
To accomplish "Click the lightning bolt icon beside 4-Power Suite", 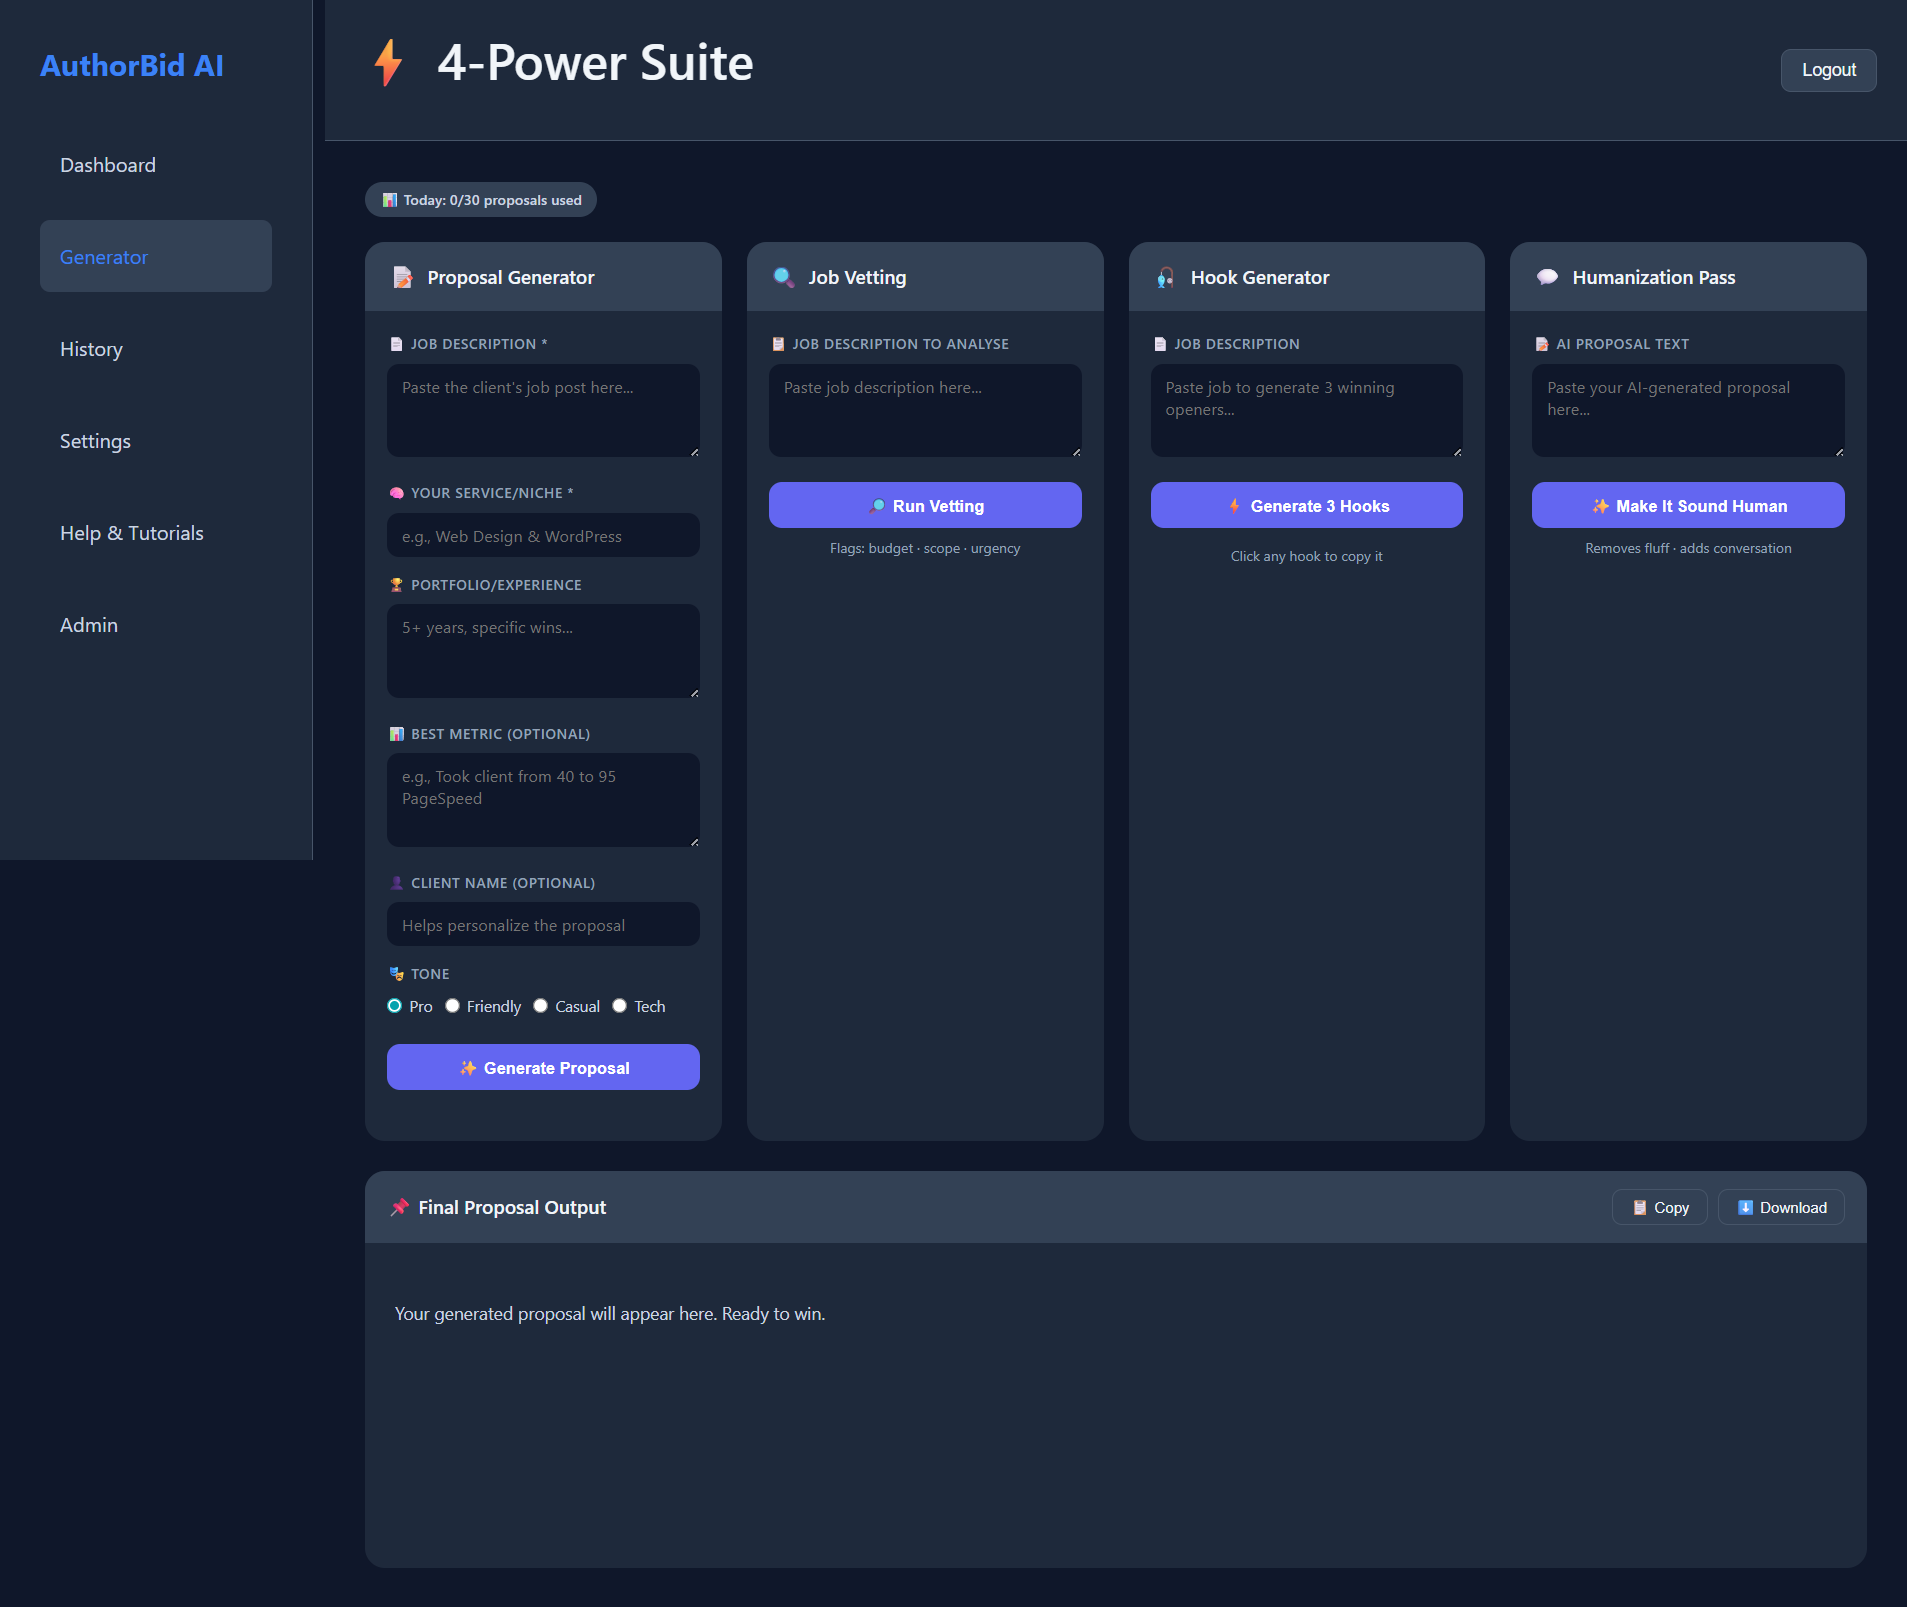I will point(388,63).
